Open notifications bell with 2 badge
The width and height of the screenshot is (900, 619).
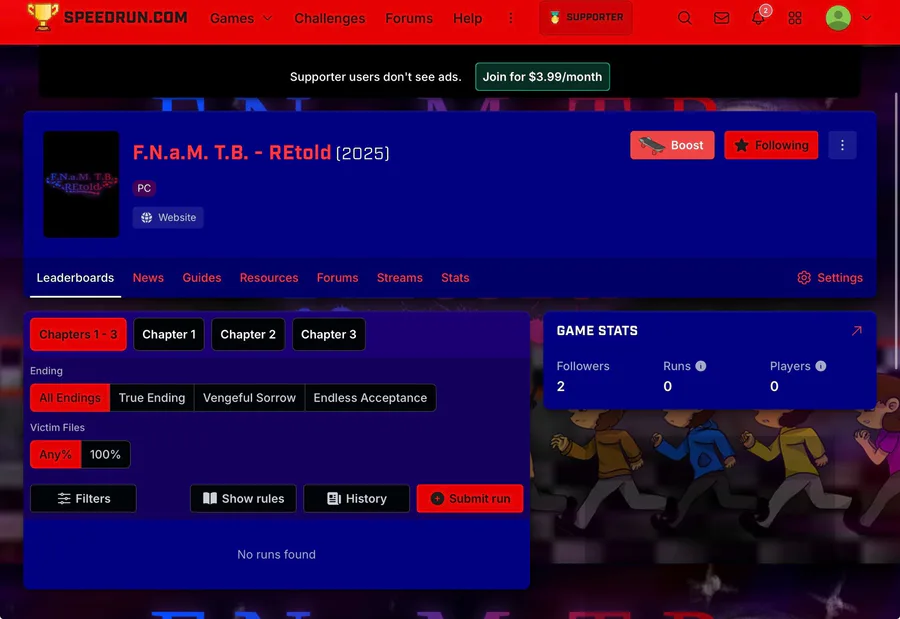759,17
